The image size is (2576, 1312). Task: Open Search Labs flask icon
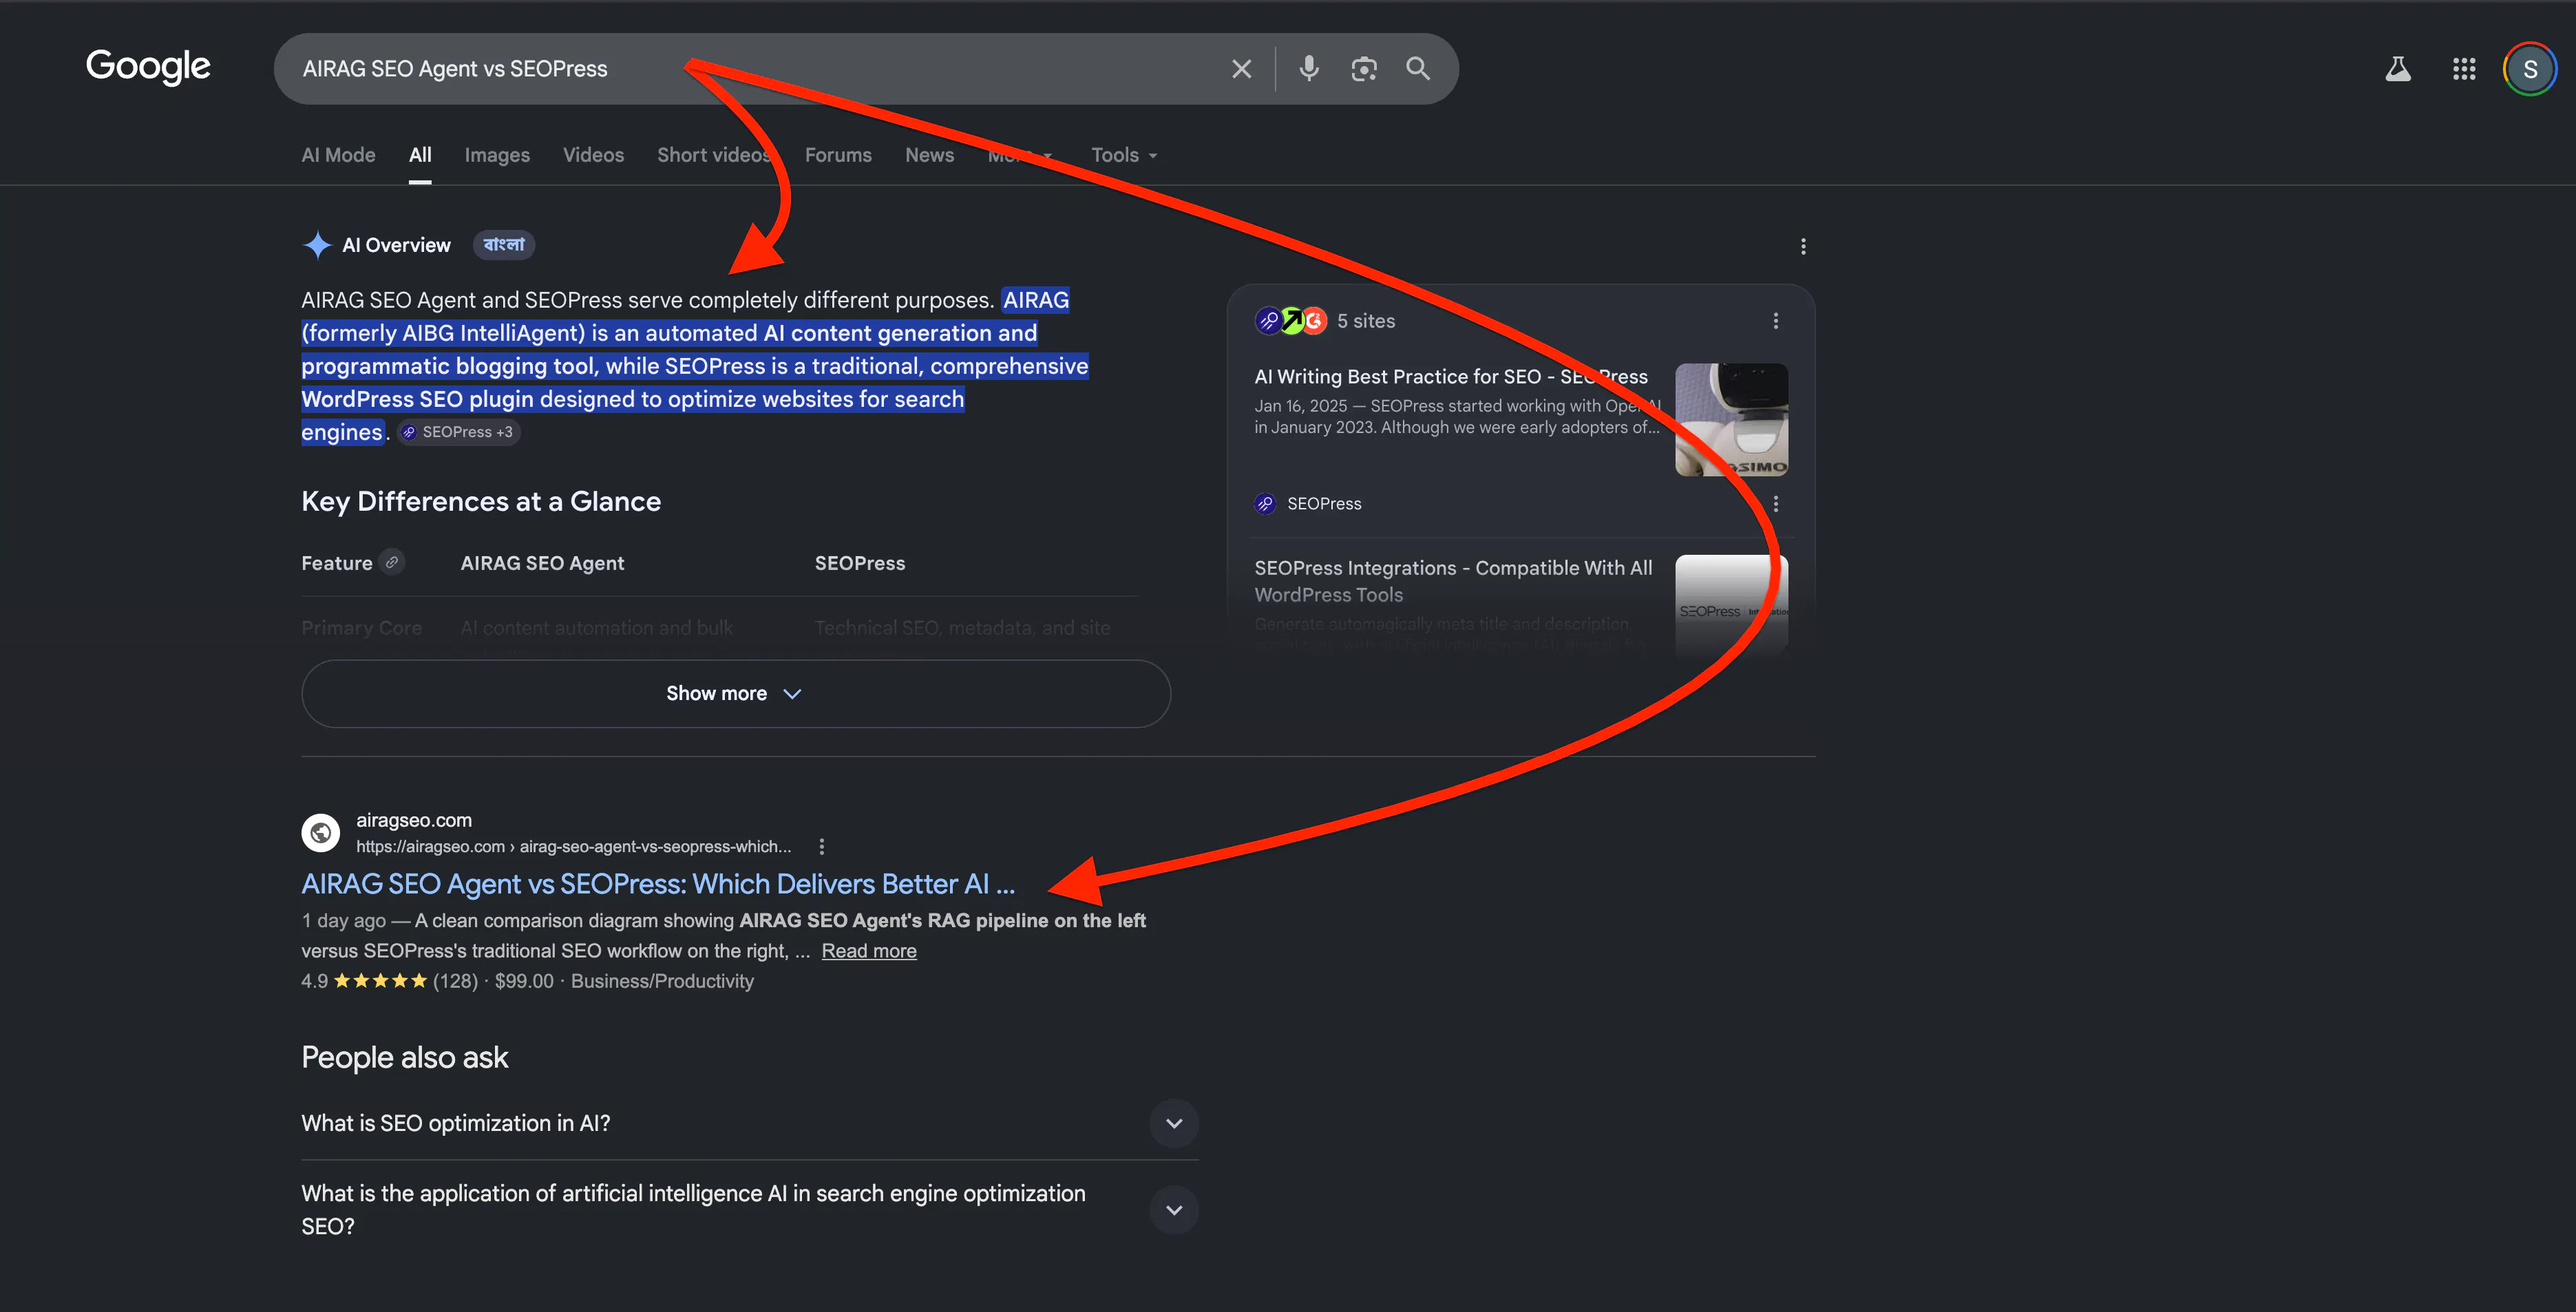[x=2398, y=69]
